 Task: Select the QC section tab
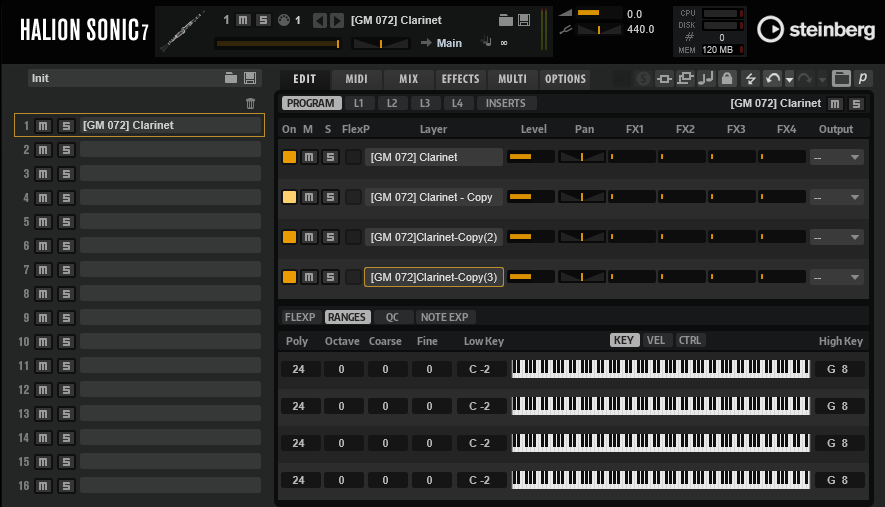click(x=392, y=317)
